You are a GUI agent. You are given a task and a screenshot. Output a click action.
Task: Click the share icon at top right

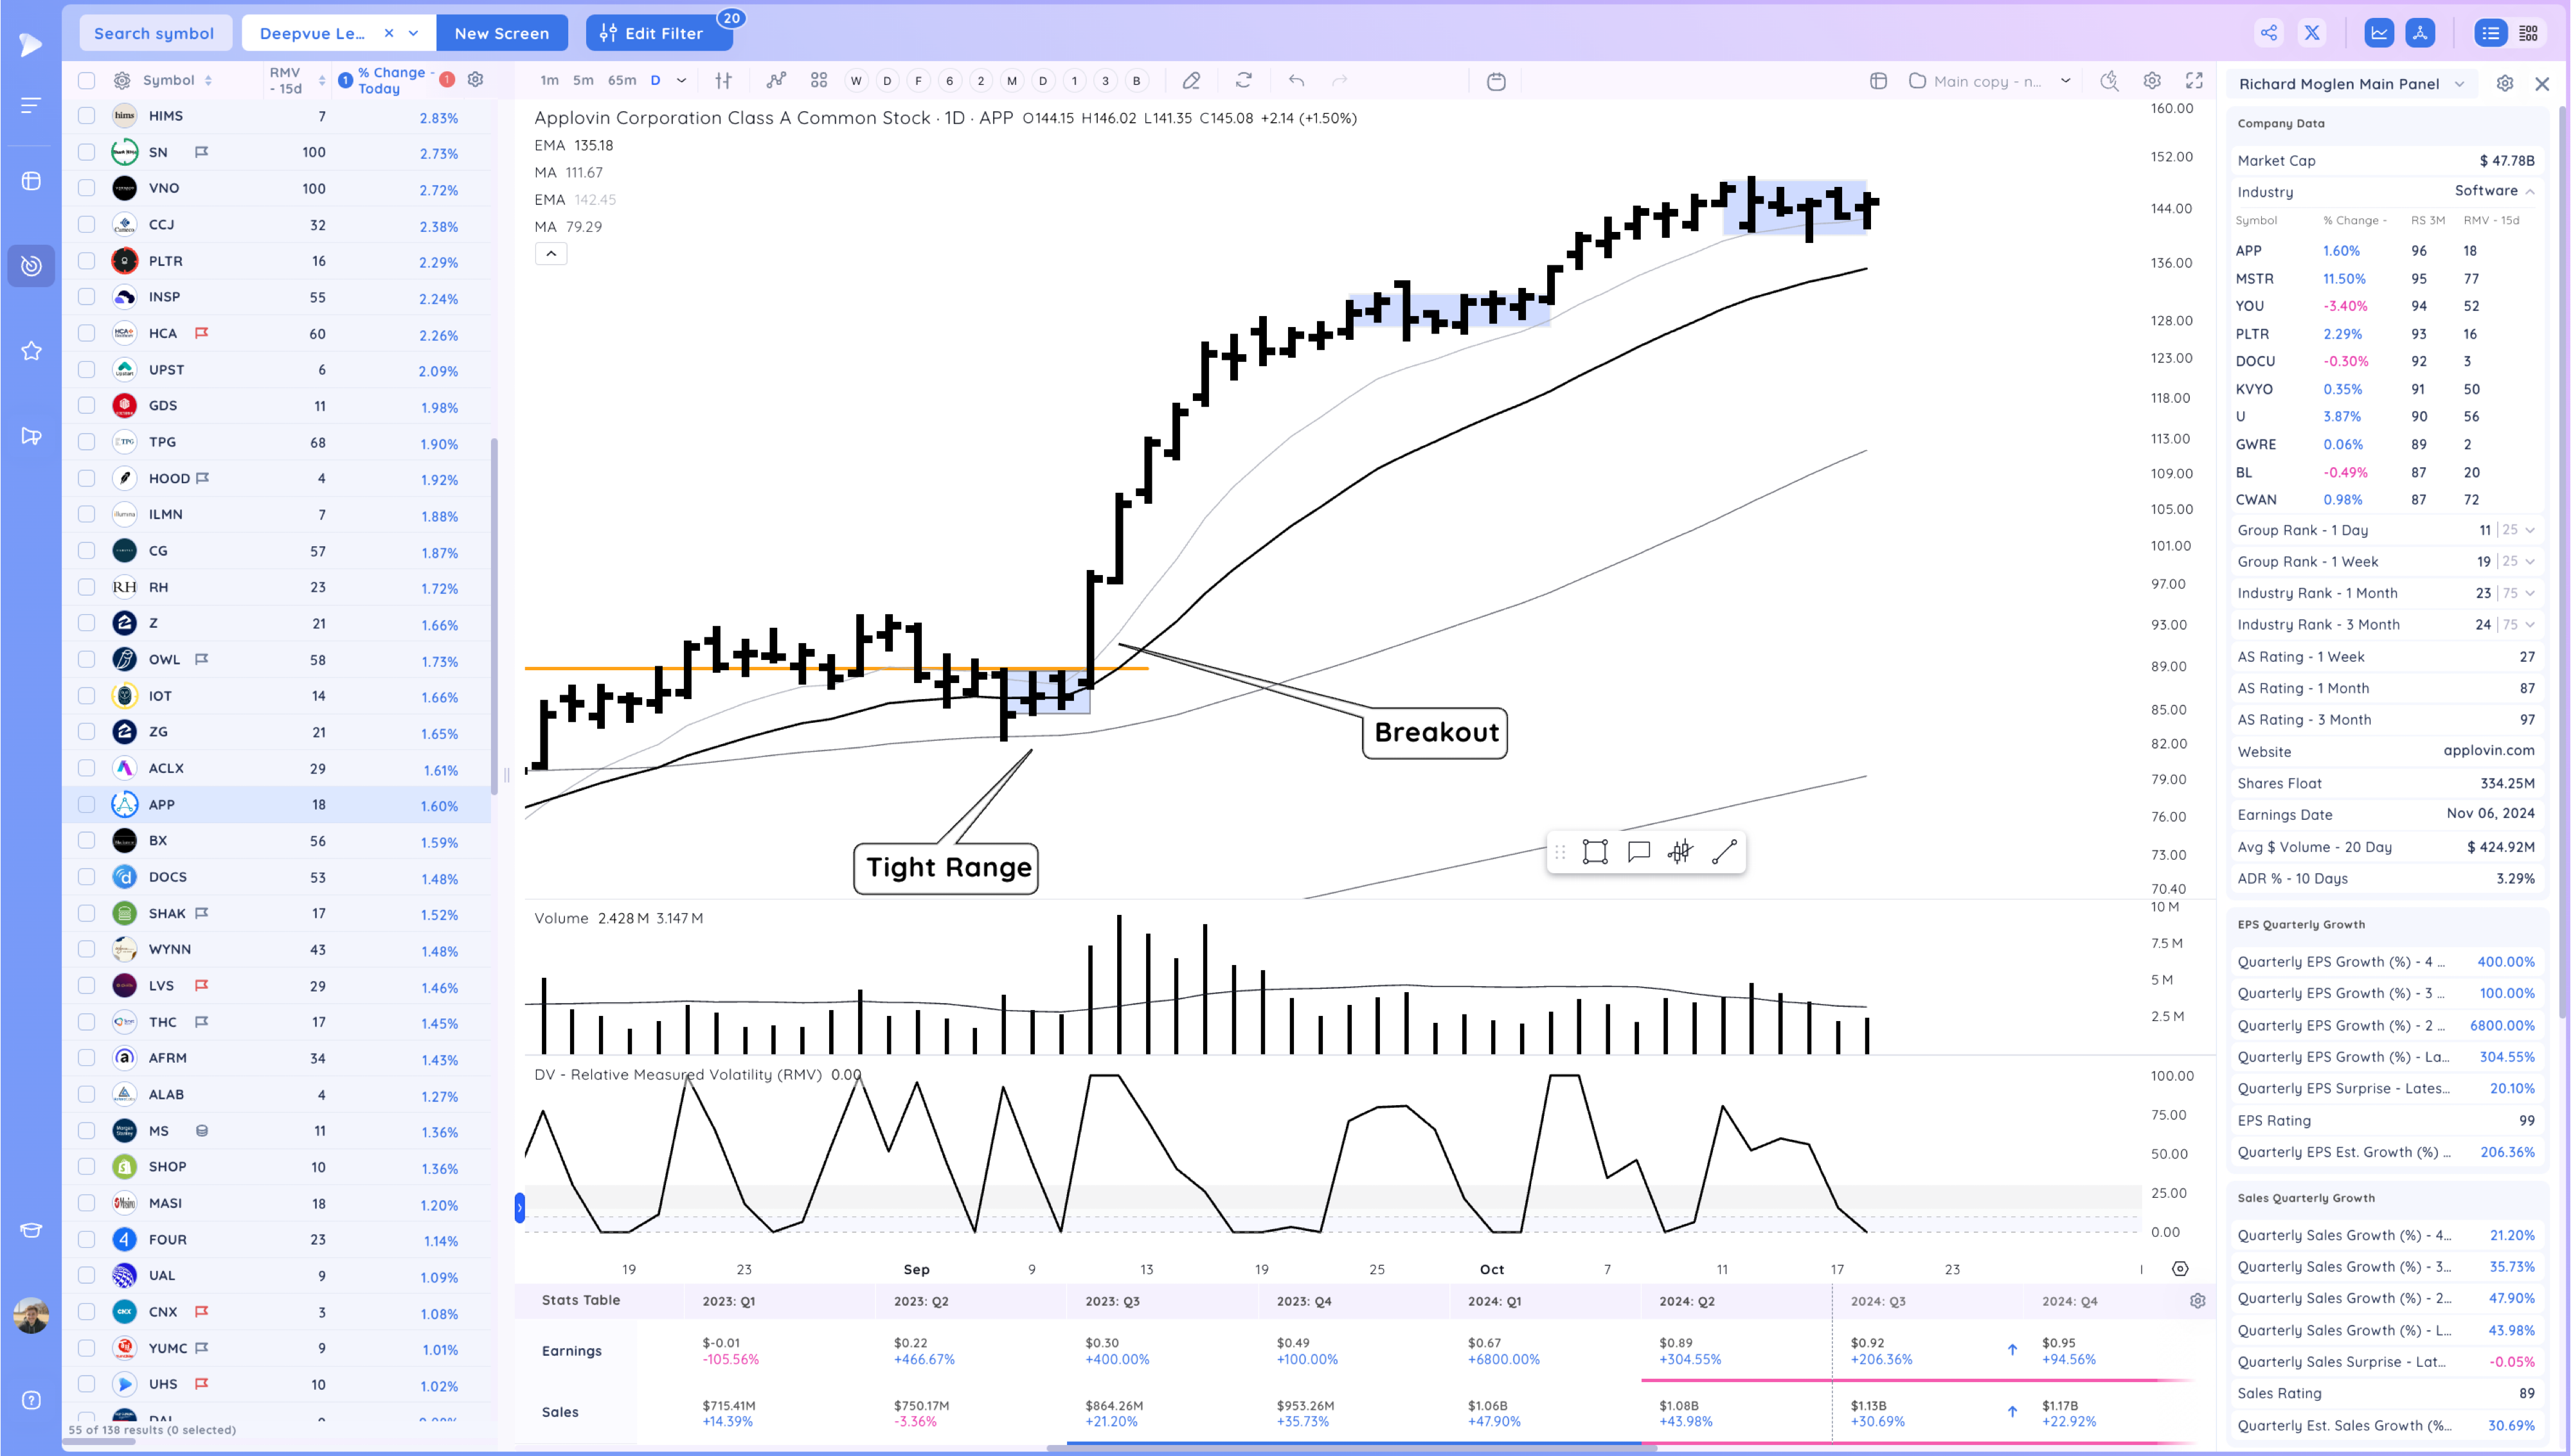click(x=2269, y=33)
